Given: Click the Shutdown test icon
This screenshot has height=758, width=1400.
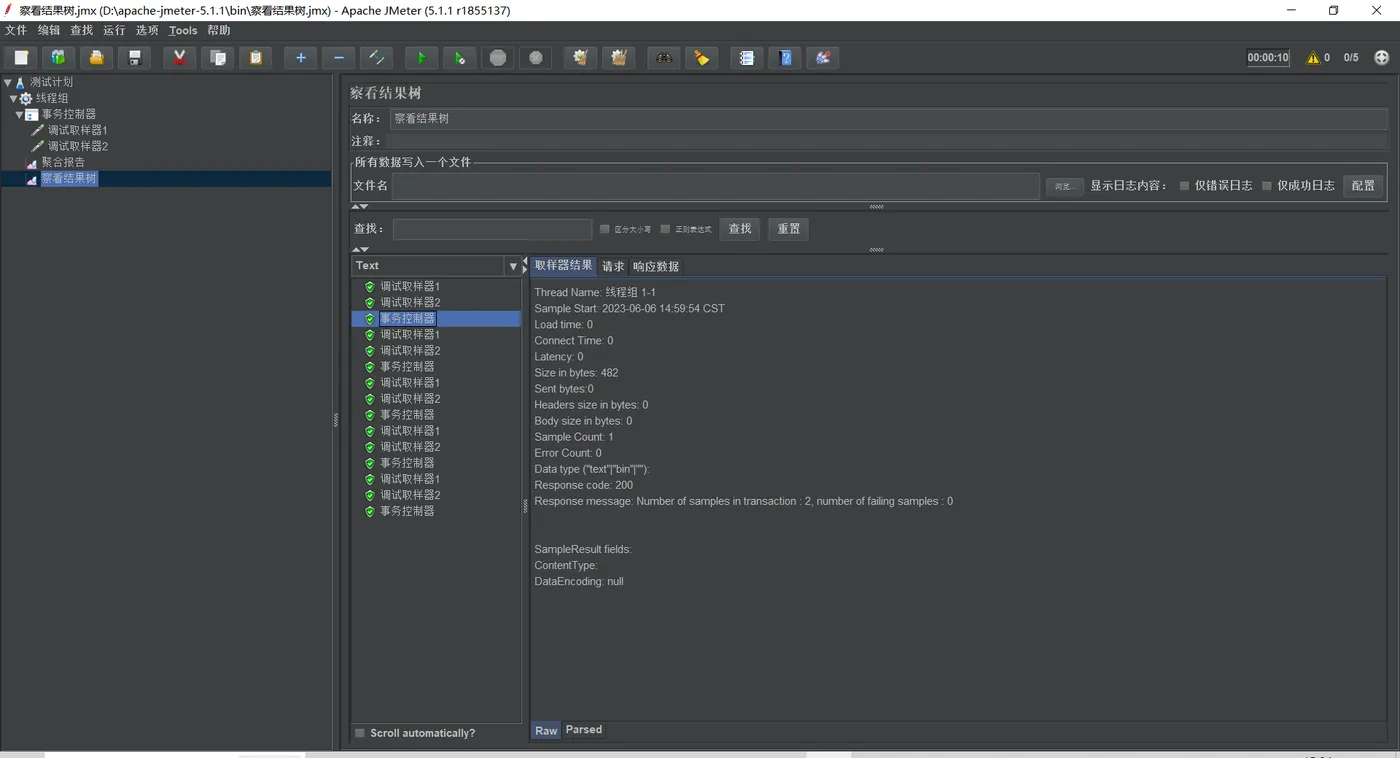Looking at the screenshot, I should point(536,58).
